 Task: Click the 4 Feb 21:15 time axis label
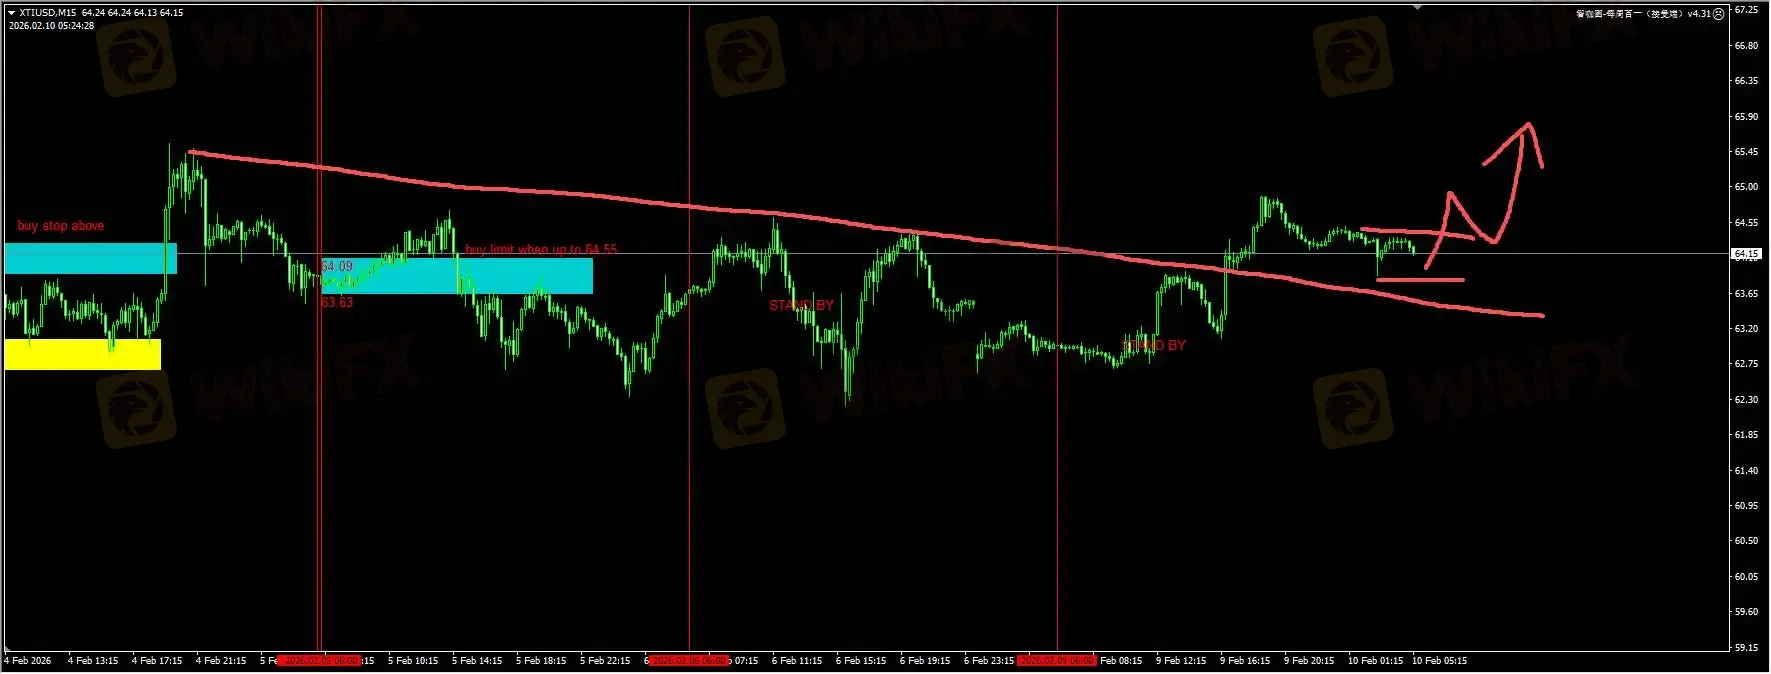click(x=221, y=661)
